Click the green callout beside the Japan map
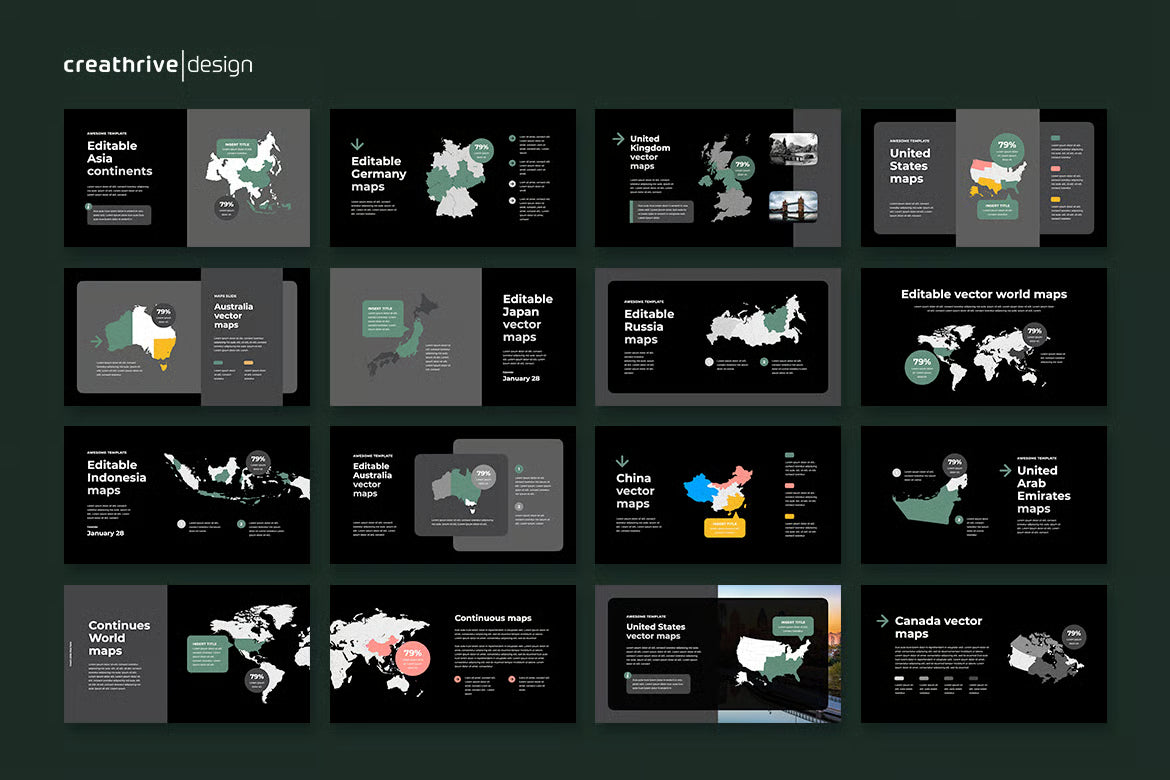The width and height of the screenshot is (1170, 780). [x=384, y=318]
